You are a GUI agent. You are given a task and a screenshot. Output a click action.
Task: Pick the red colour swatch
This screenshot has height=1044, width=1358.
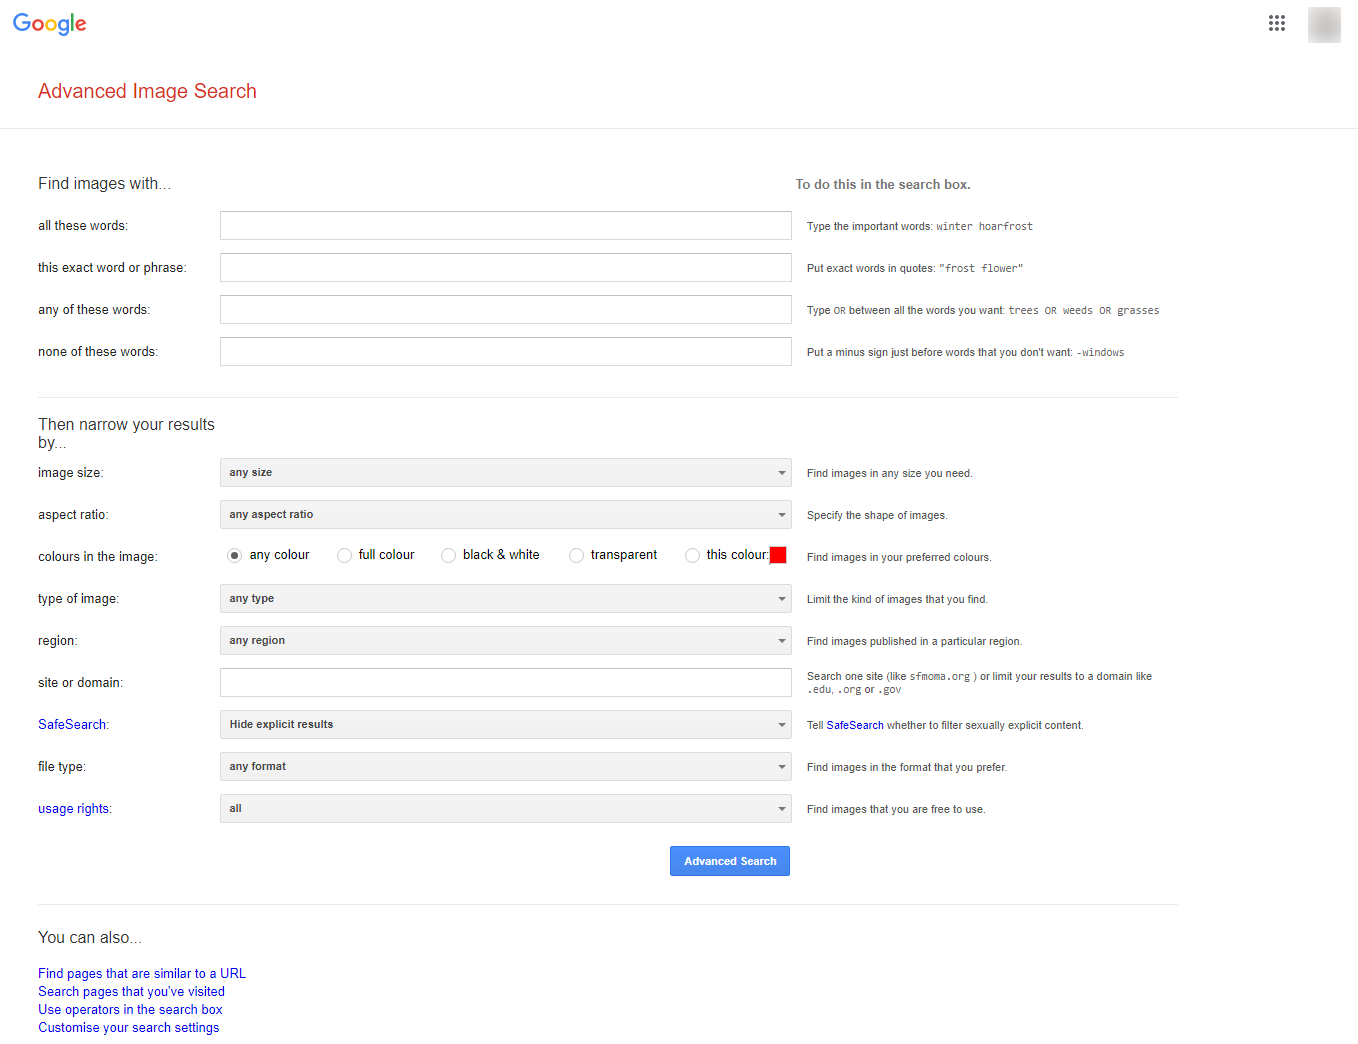[778, 555]
